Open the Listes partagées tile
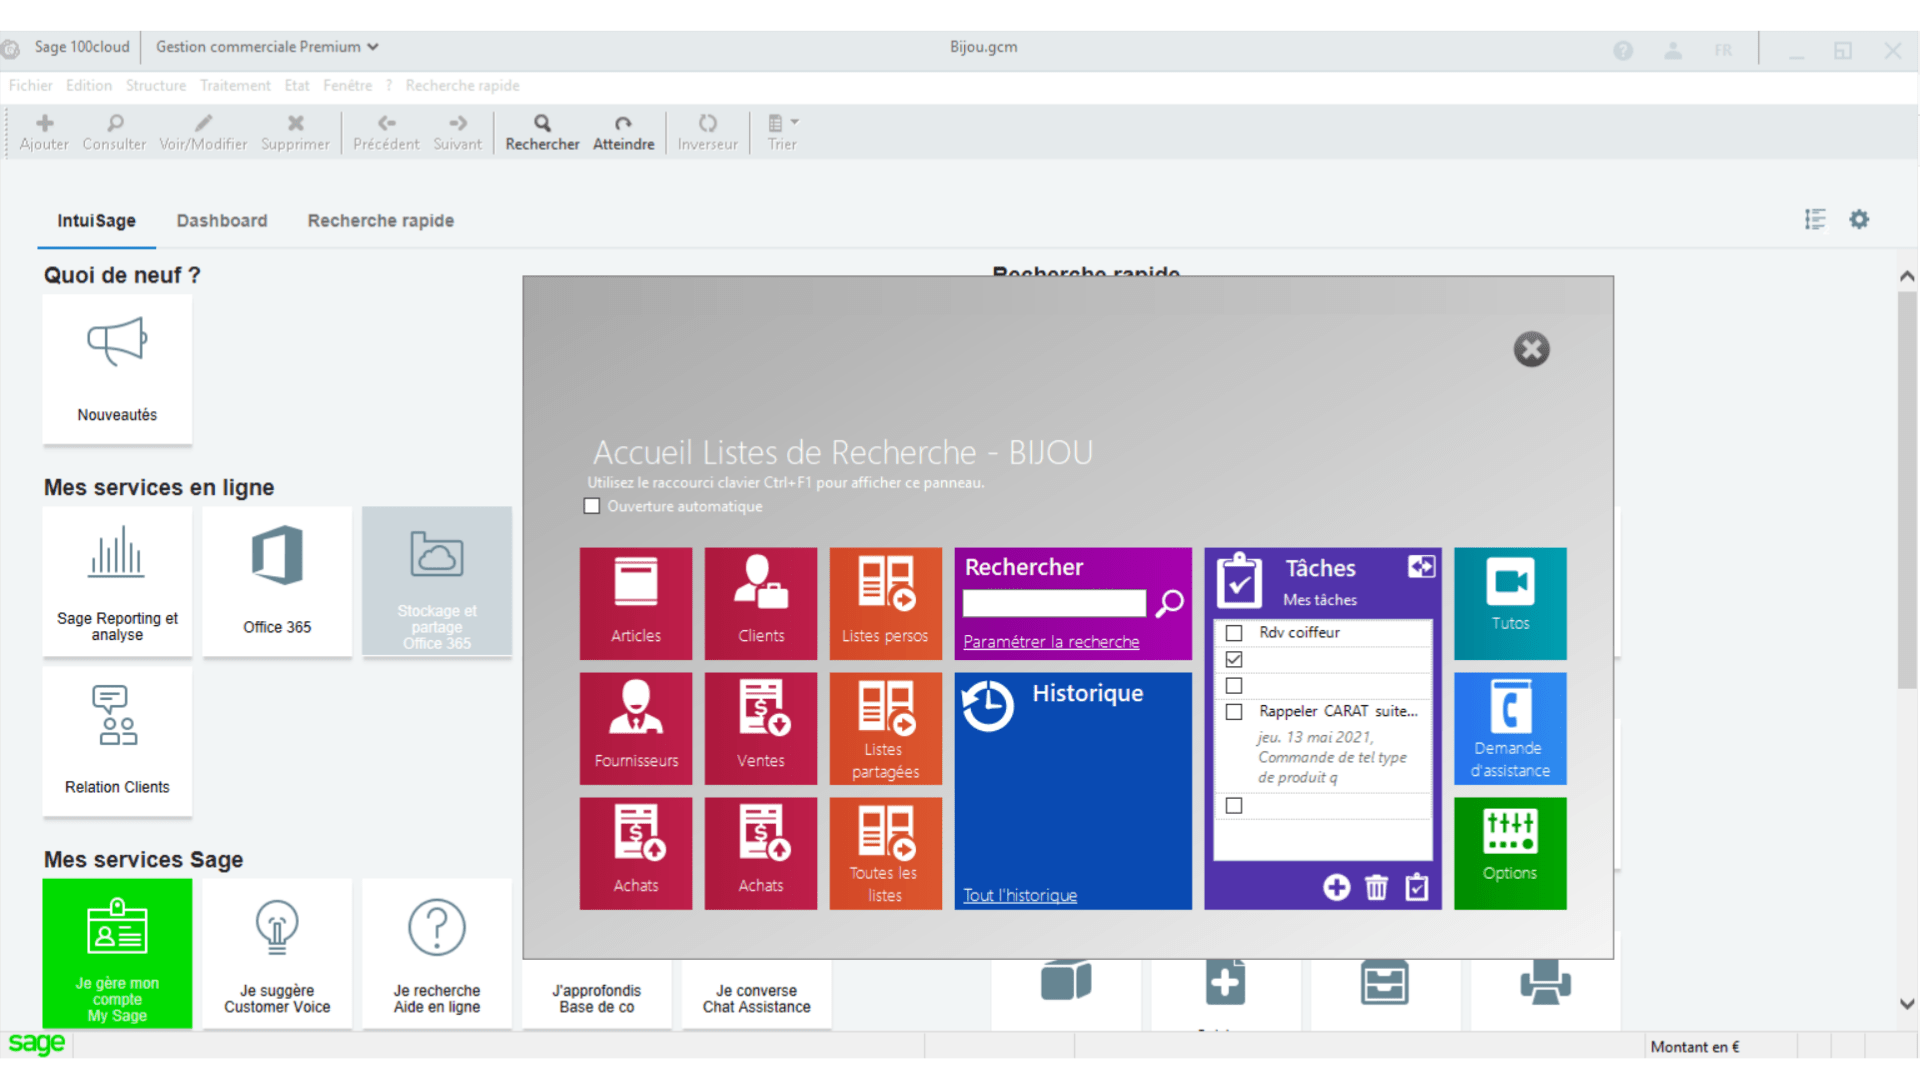1920x1080 pixels. coord(886,728)
